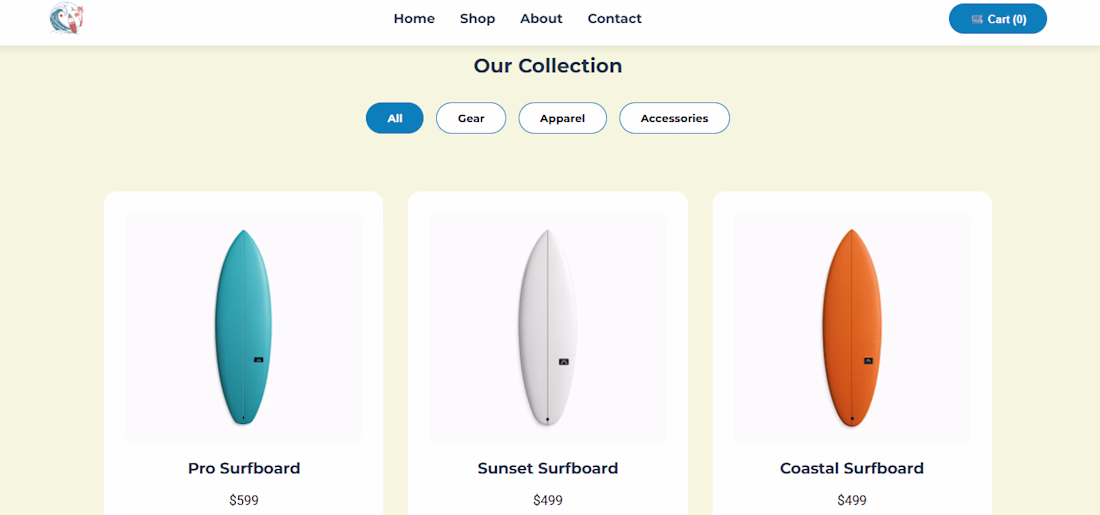Image resolution: width=1100 pixels, height=515 pixels.
Task: Show only Apparel products
Action: coord(562,118)
